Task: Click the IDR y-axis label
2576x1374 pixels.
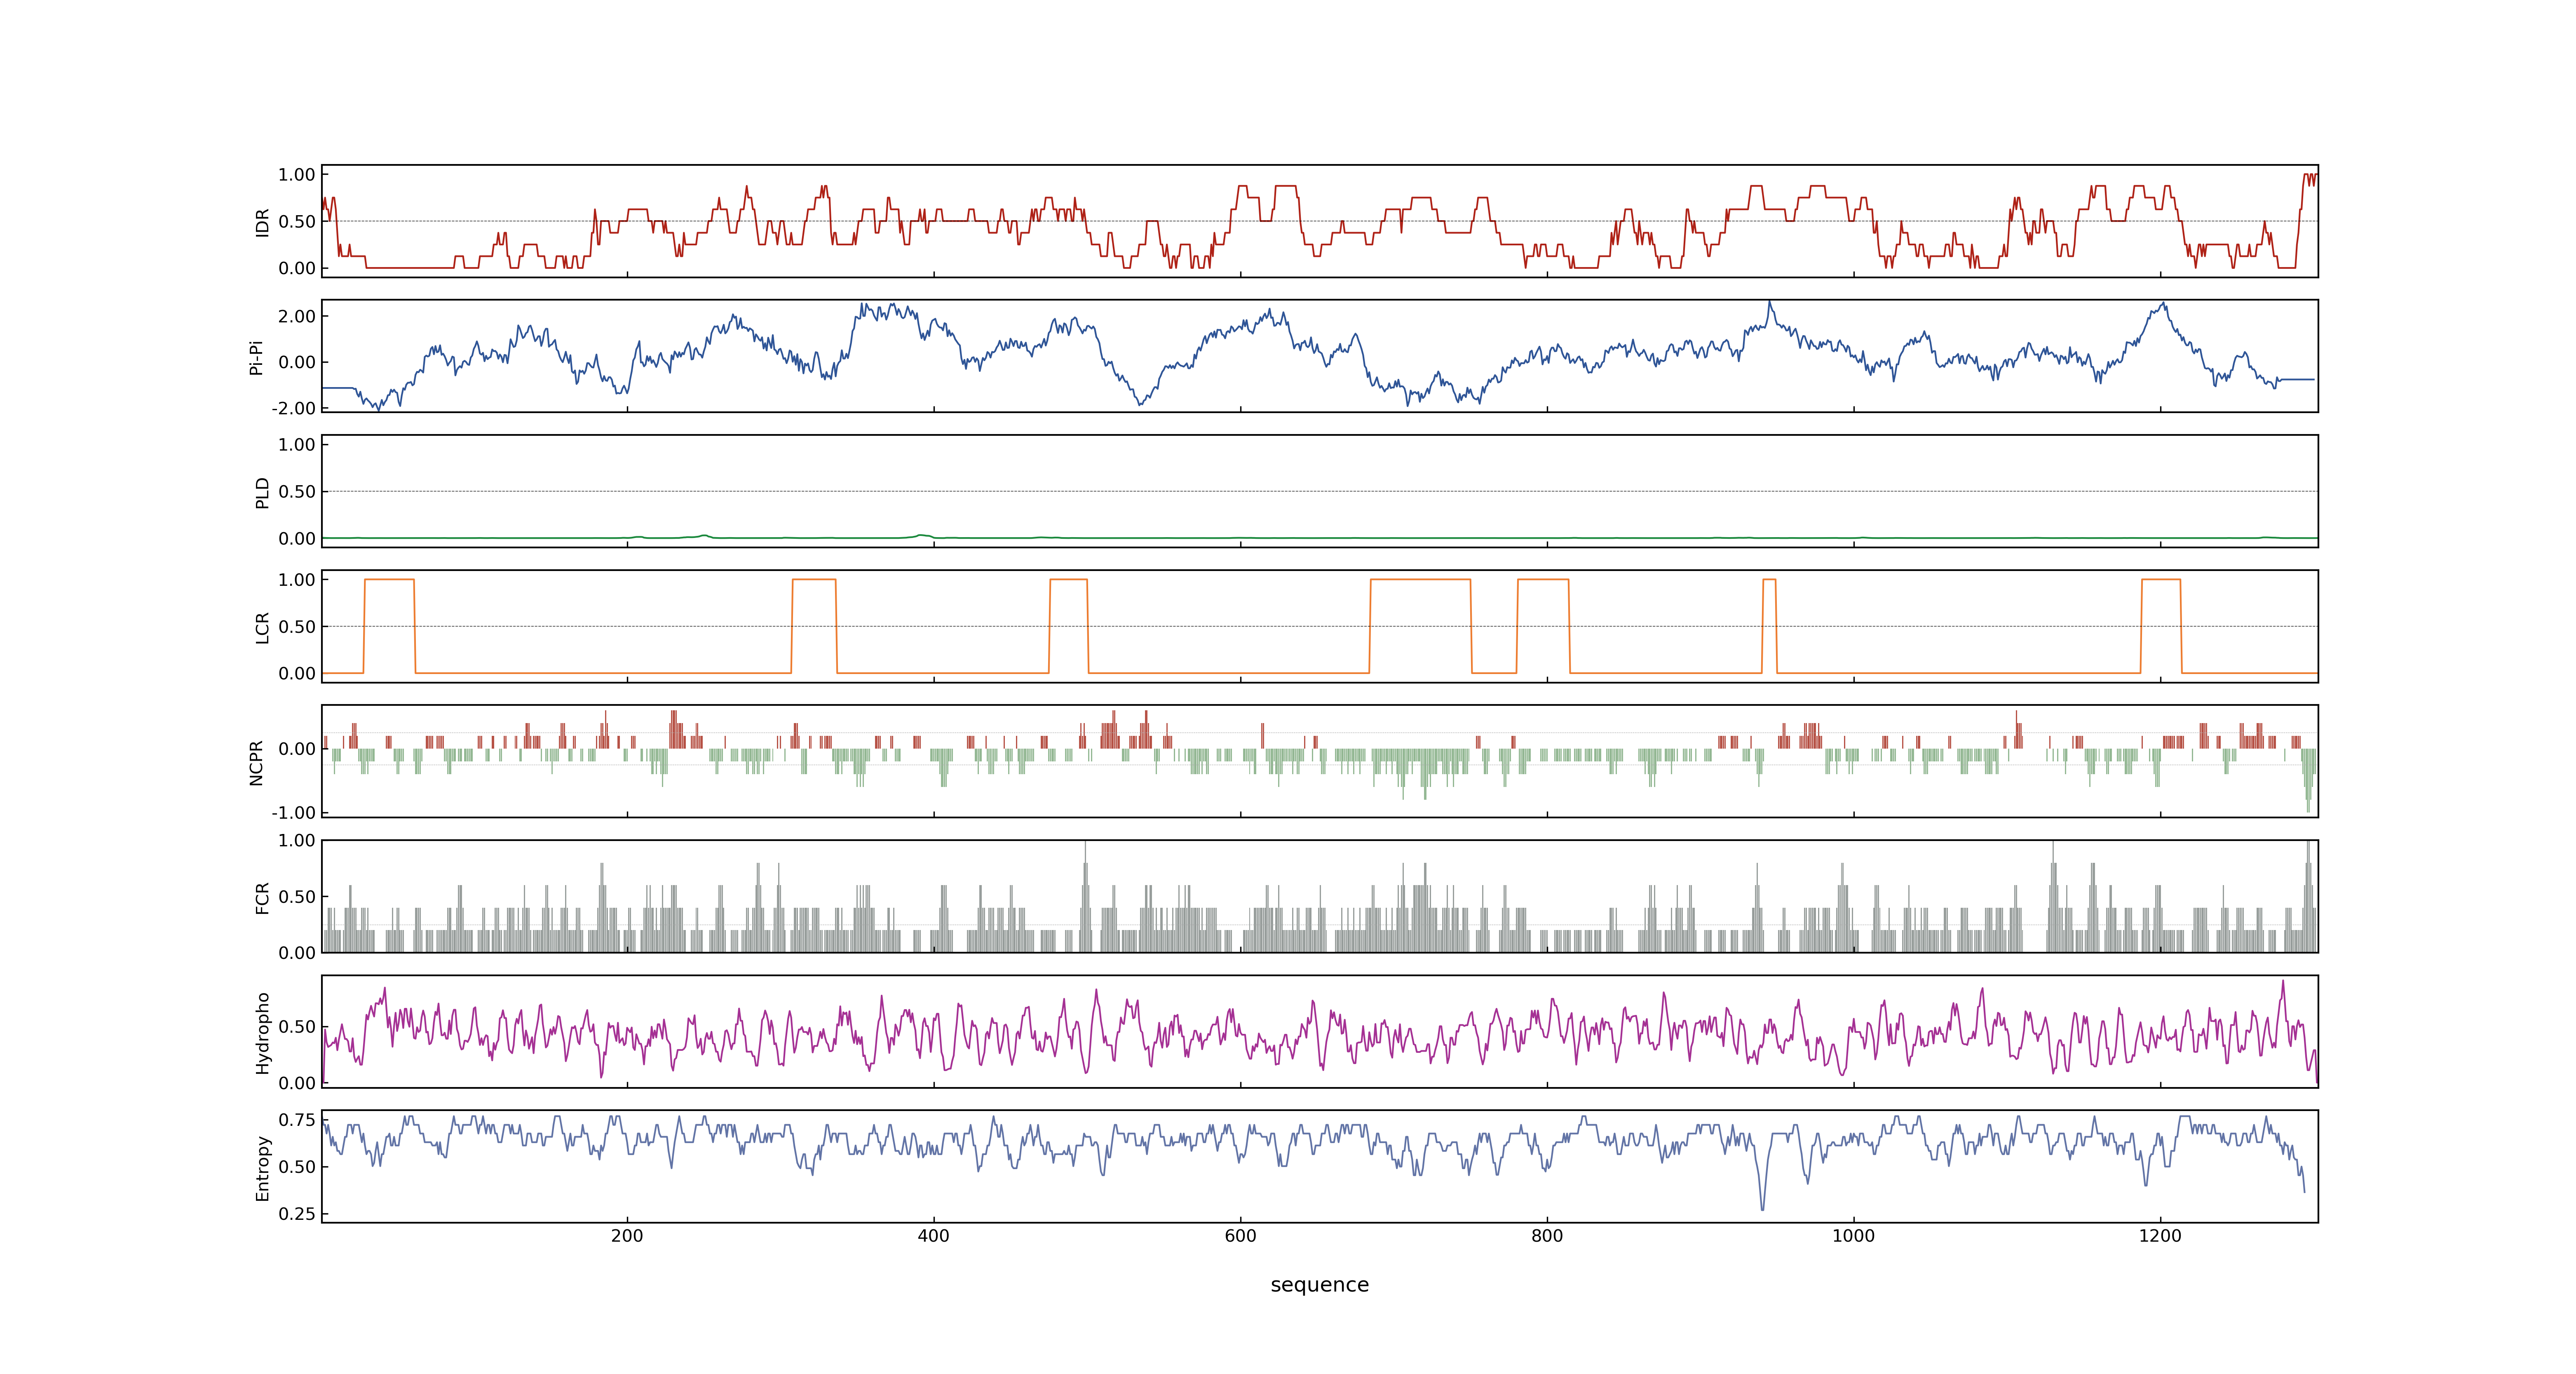Action: 262,222
